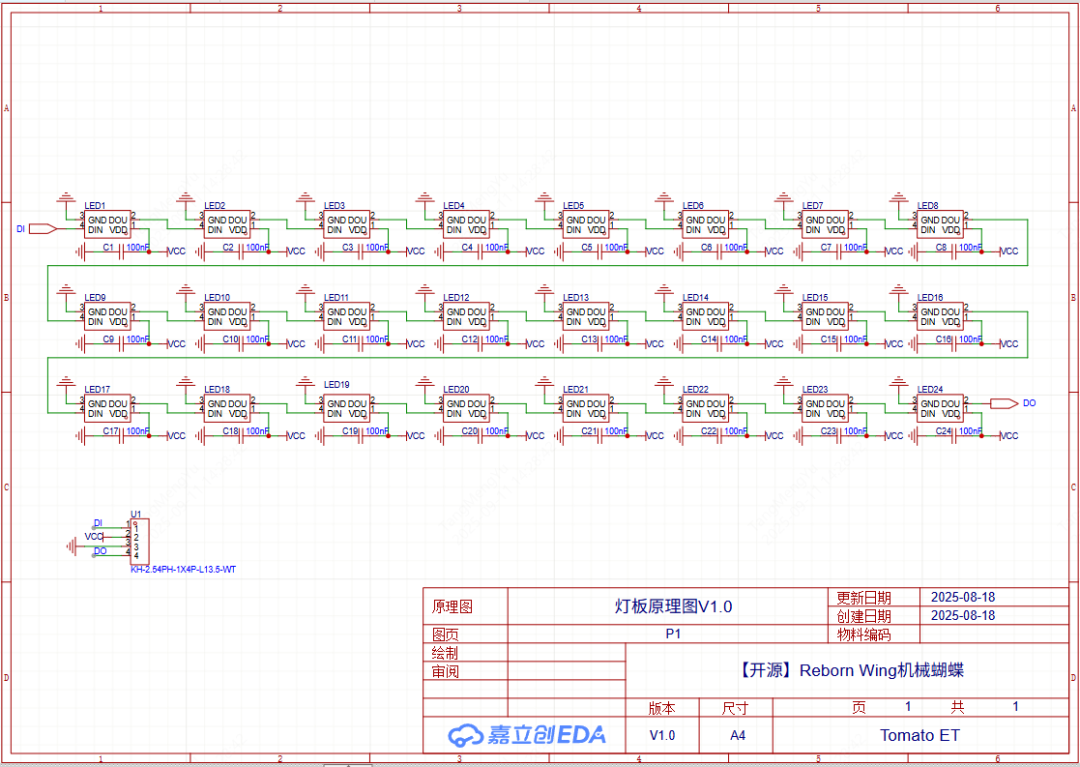Select the LED13 chip body

[585, 317]
